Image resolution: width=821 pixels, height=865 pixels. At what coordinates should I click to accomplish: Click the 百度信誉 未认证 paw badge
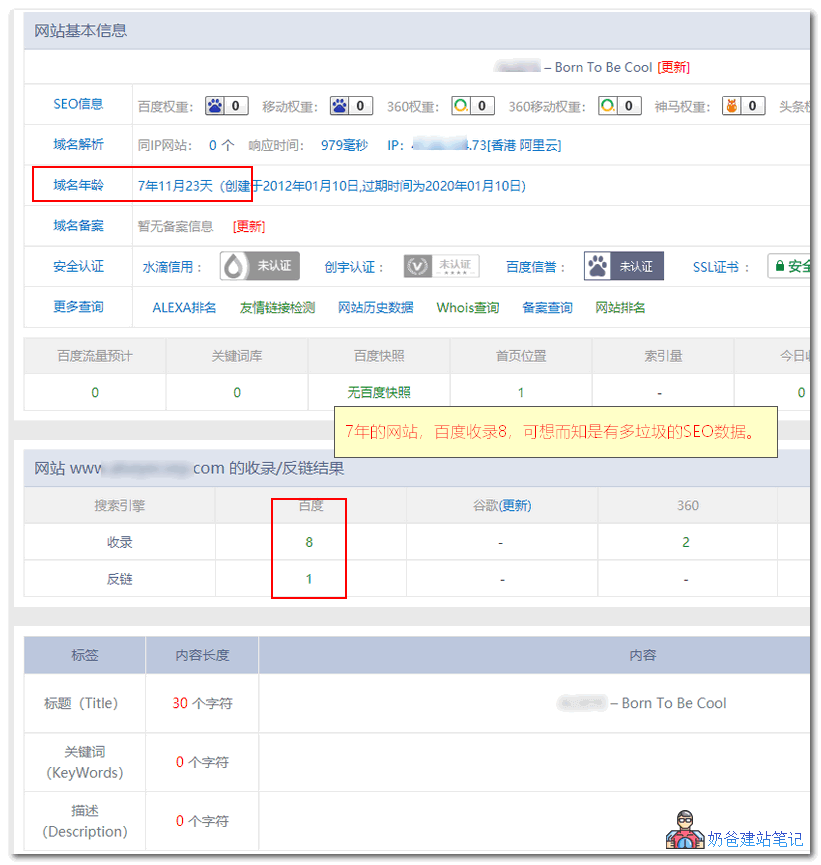coord(624,266)
